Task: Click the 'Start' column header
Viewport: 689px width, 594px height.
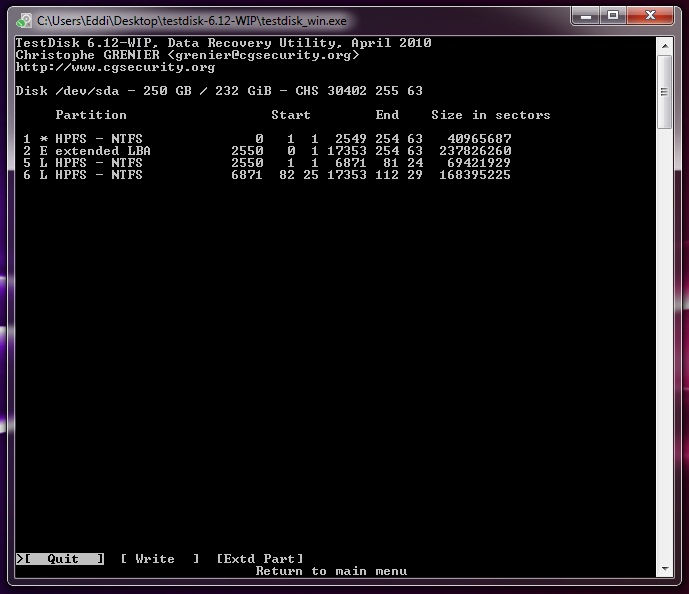Action: [291, 115]
